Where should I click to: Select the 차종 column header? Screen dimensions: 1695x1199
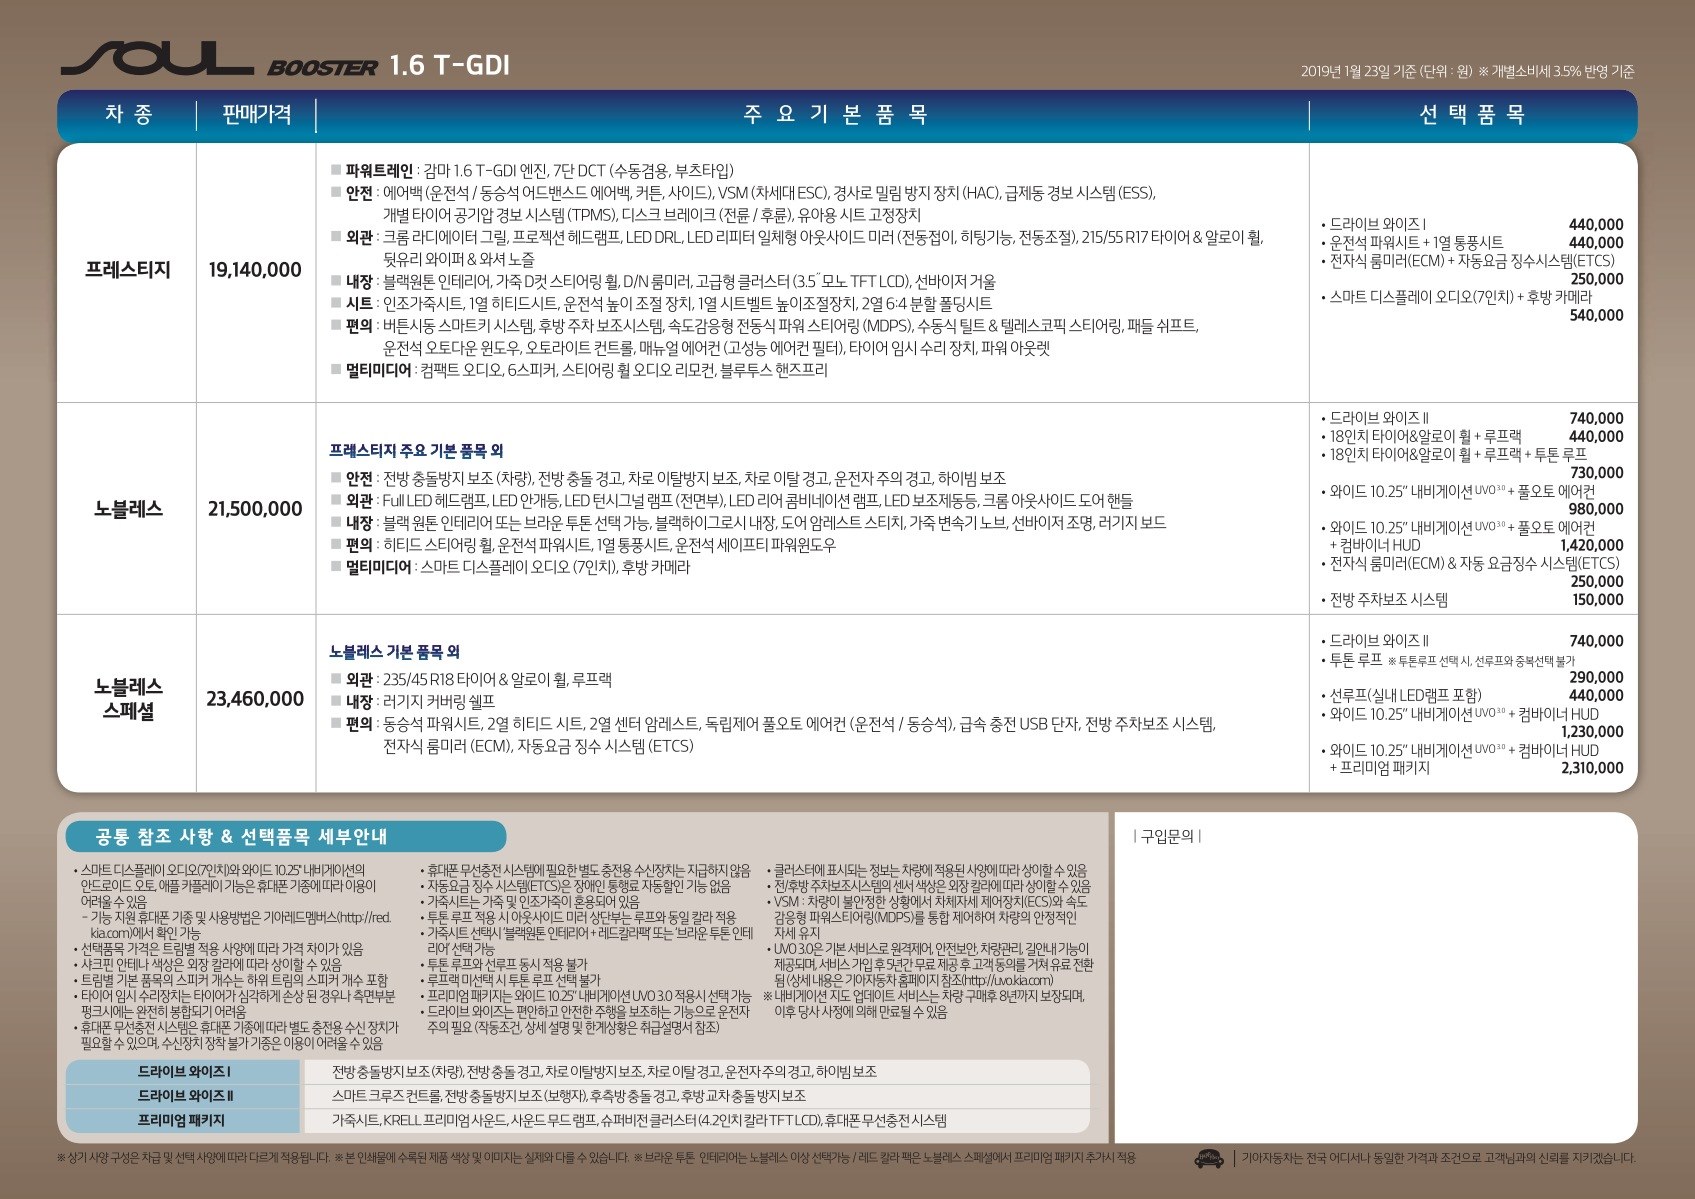[x=128, y=115]
